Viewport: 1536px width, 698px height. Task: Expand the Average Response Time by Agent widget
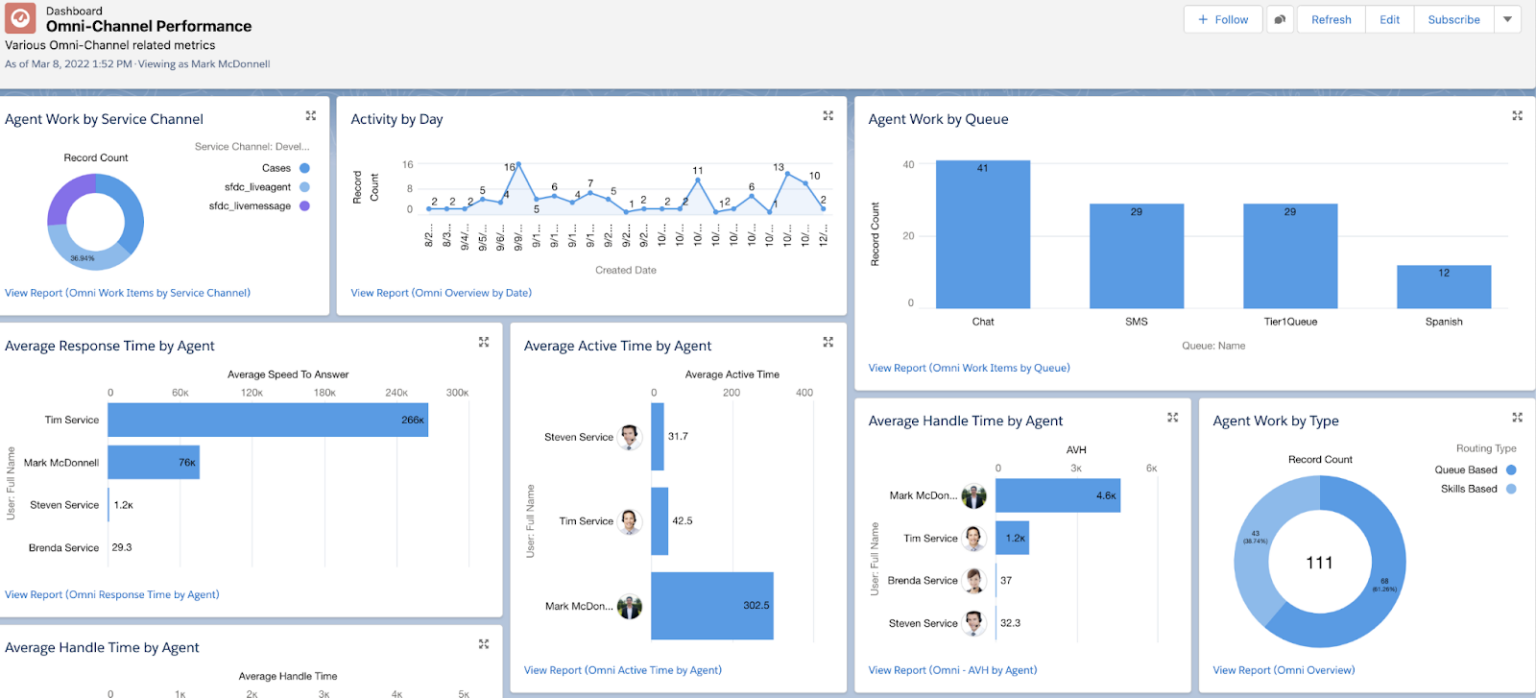coord(484,341)
